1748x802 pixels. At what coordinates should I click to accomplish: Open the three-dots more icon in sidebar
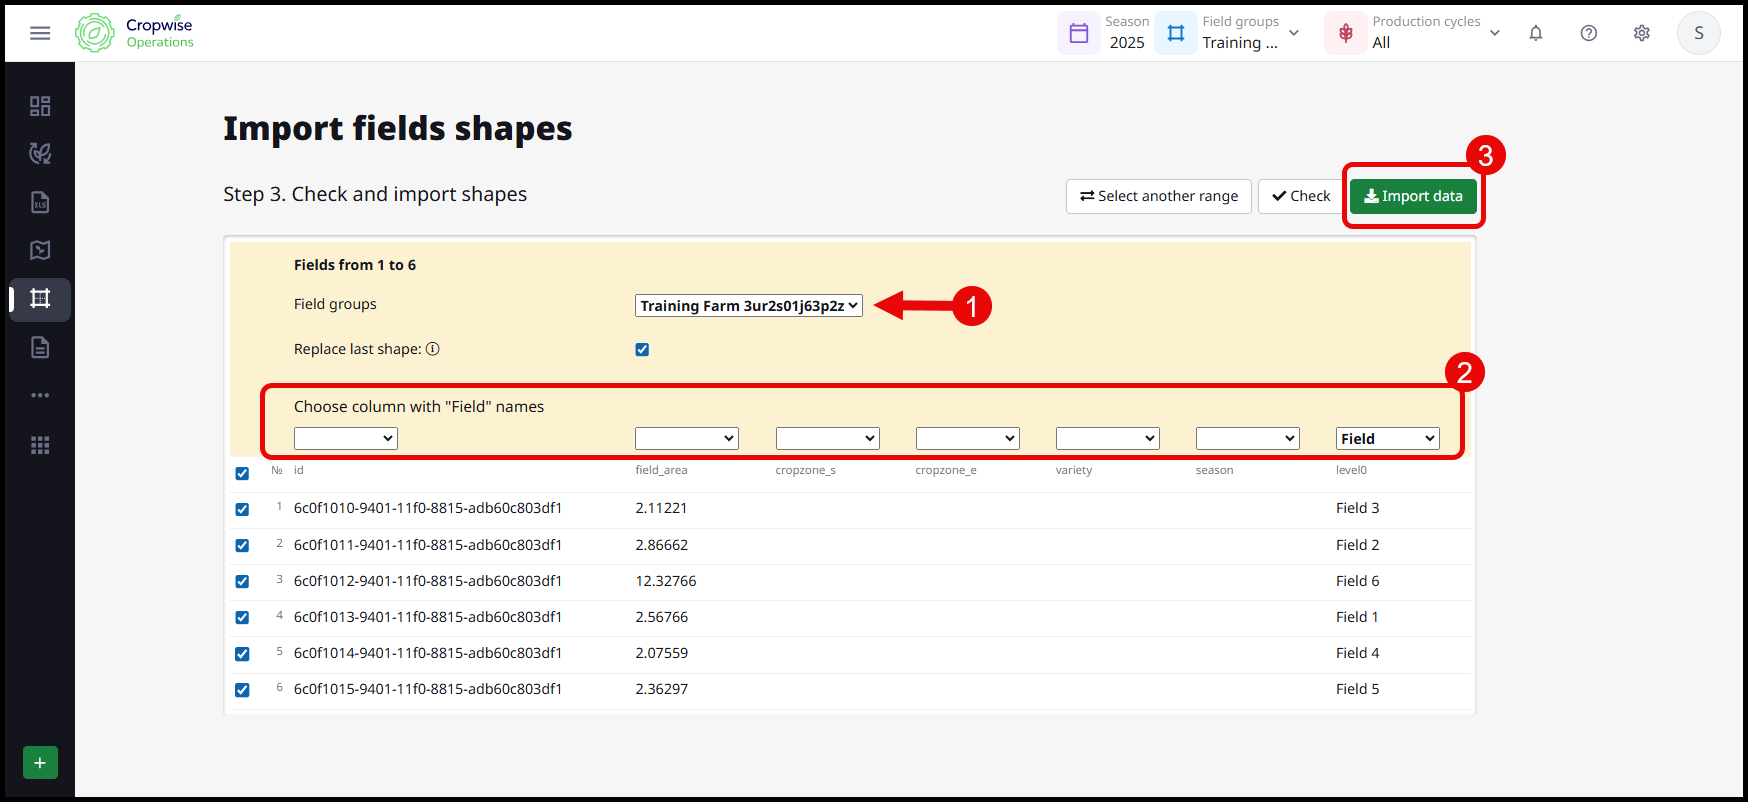click(x=40, y=395)
